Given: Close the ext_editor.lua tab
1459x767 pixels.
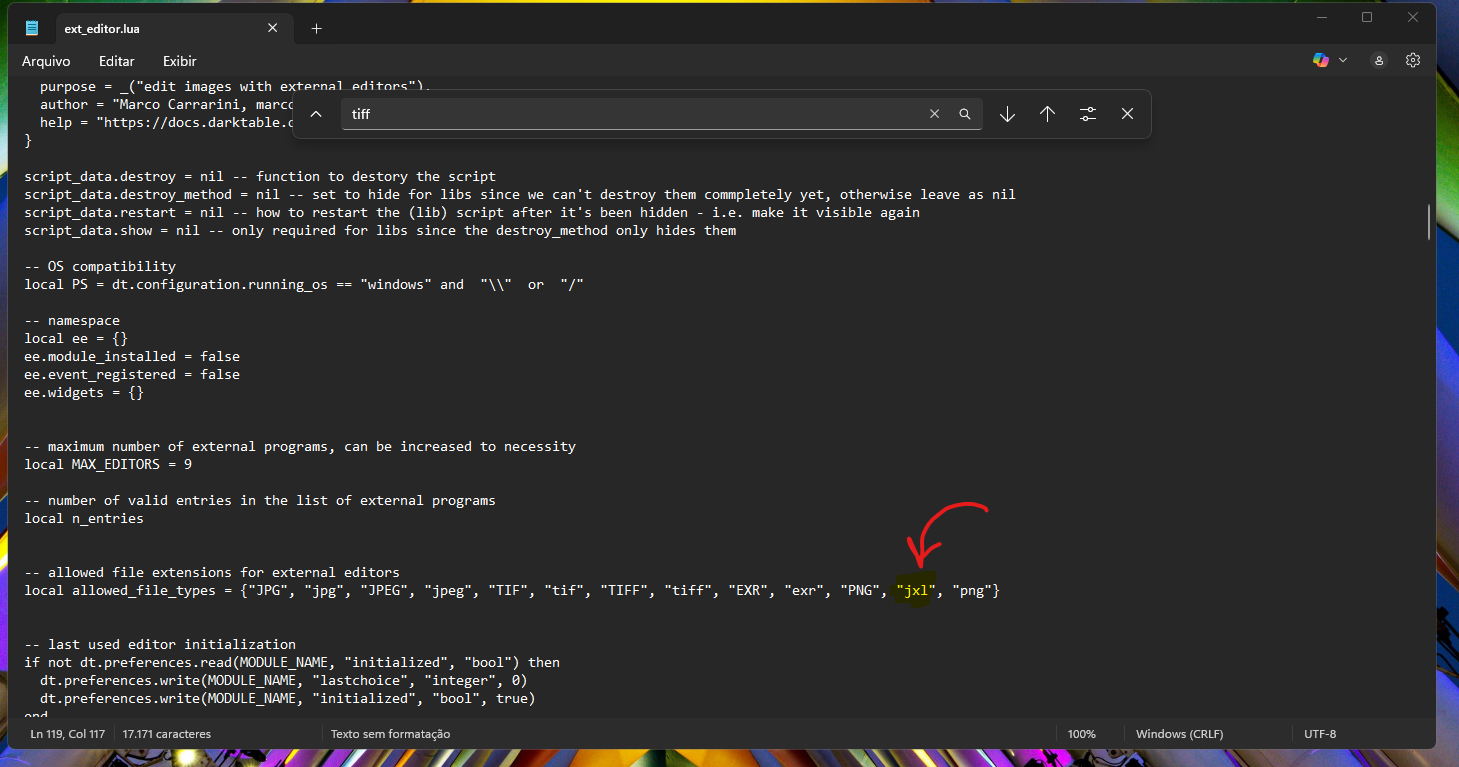Looking at the screenshot, I should [x=272, y=28].
